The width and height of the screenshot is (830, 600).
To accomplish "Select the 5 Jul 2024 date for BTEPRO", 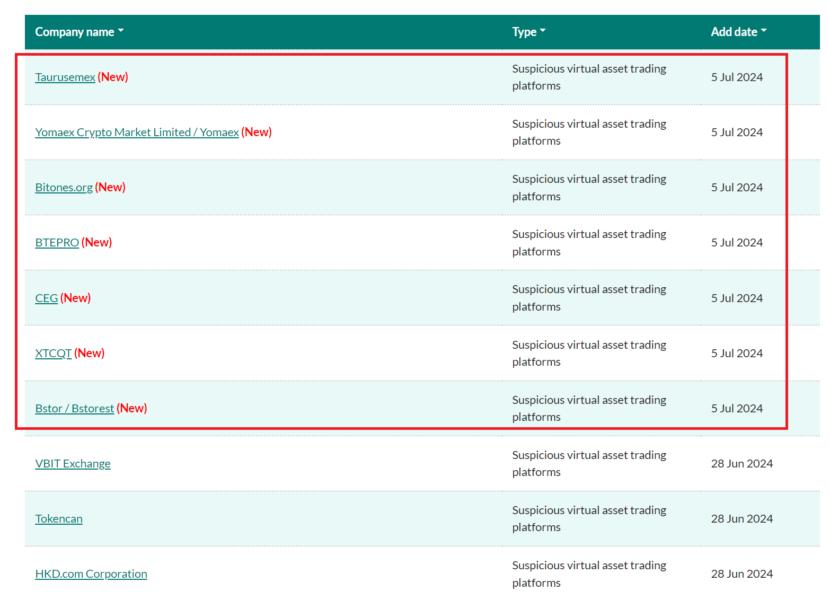I will (x=737, y=243).
